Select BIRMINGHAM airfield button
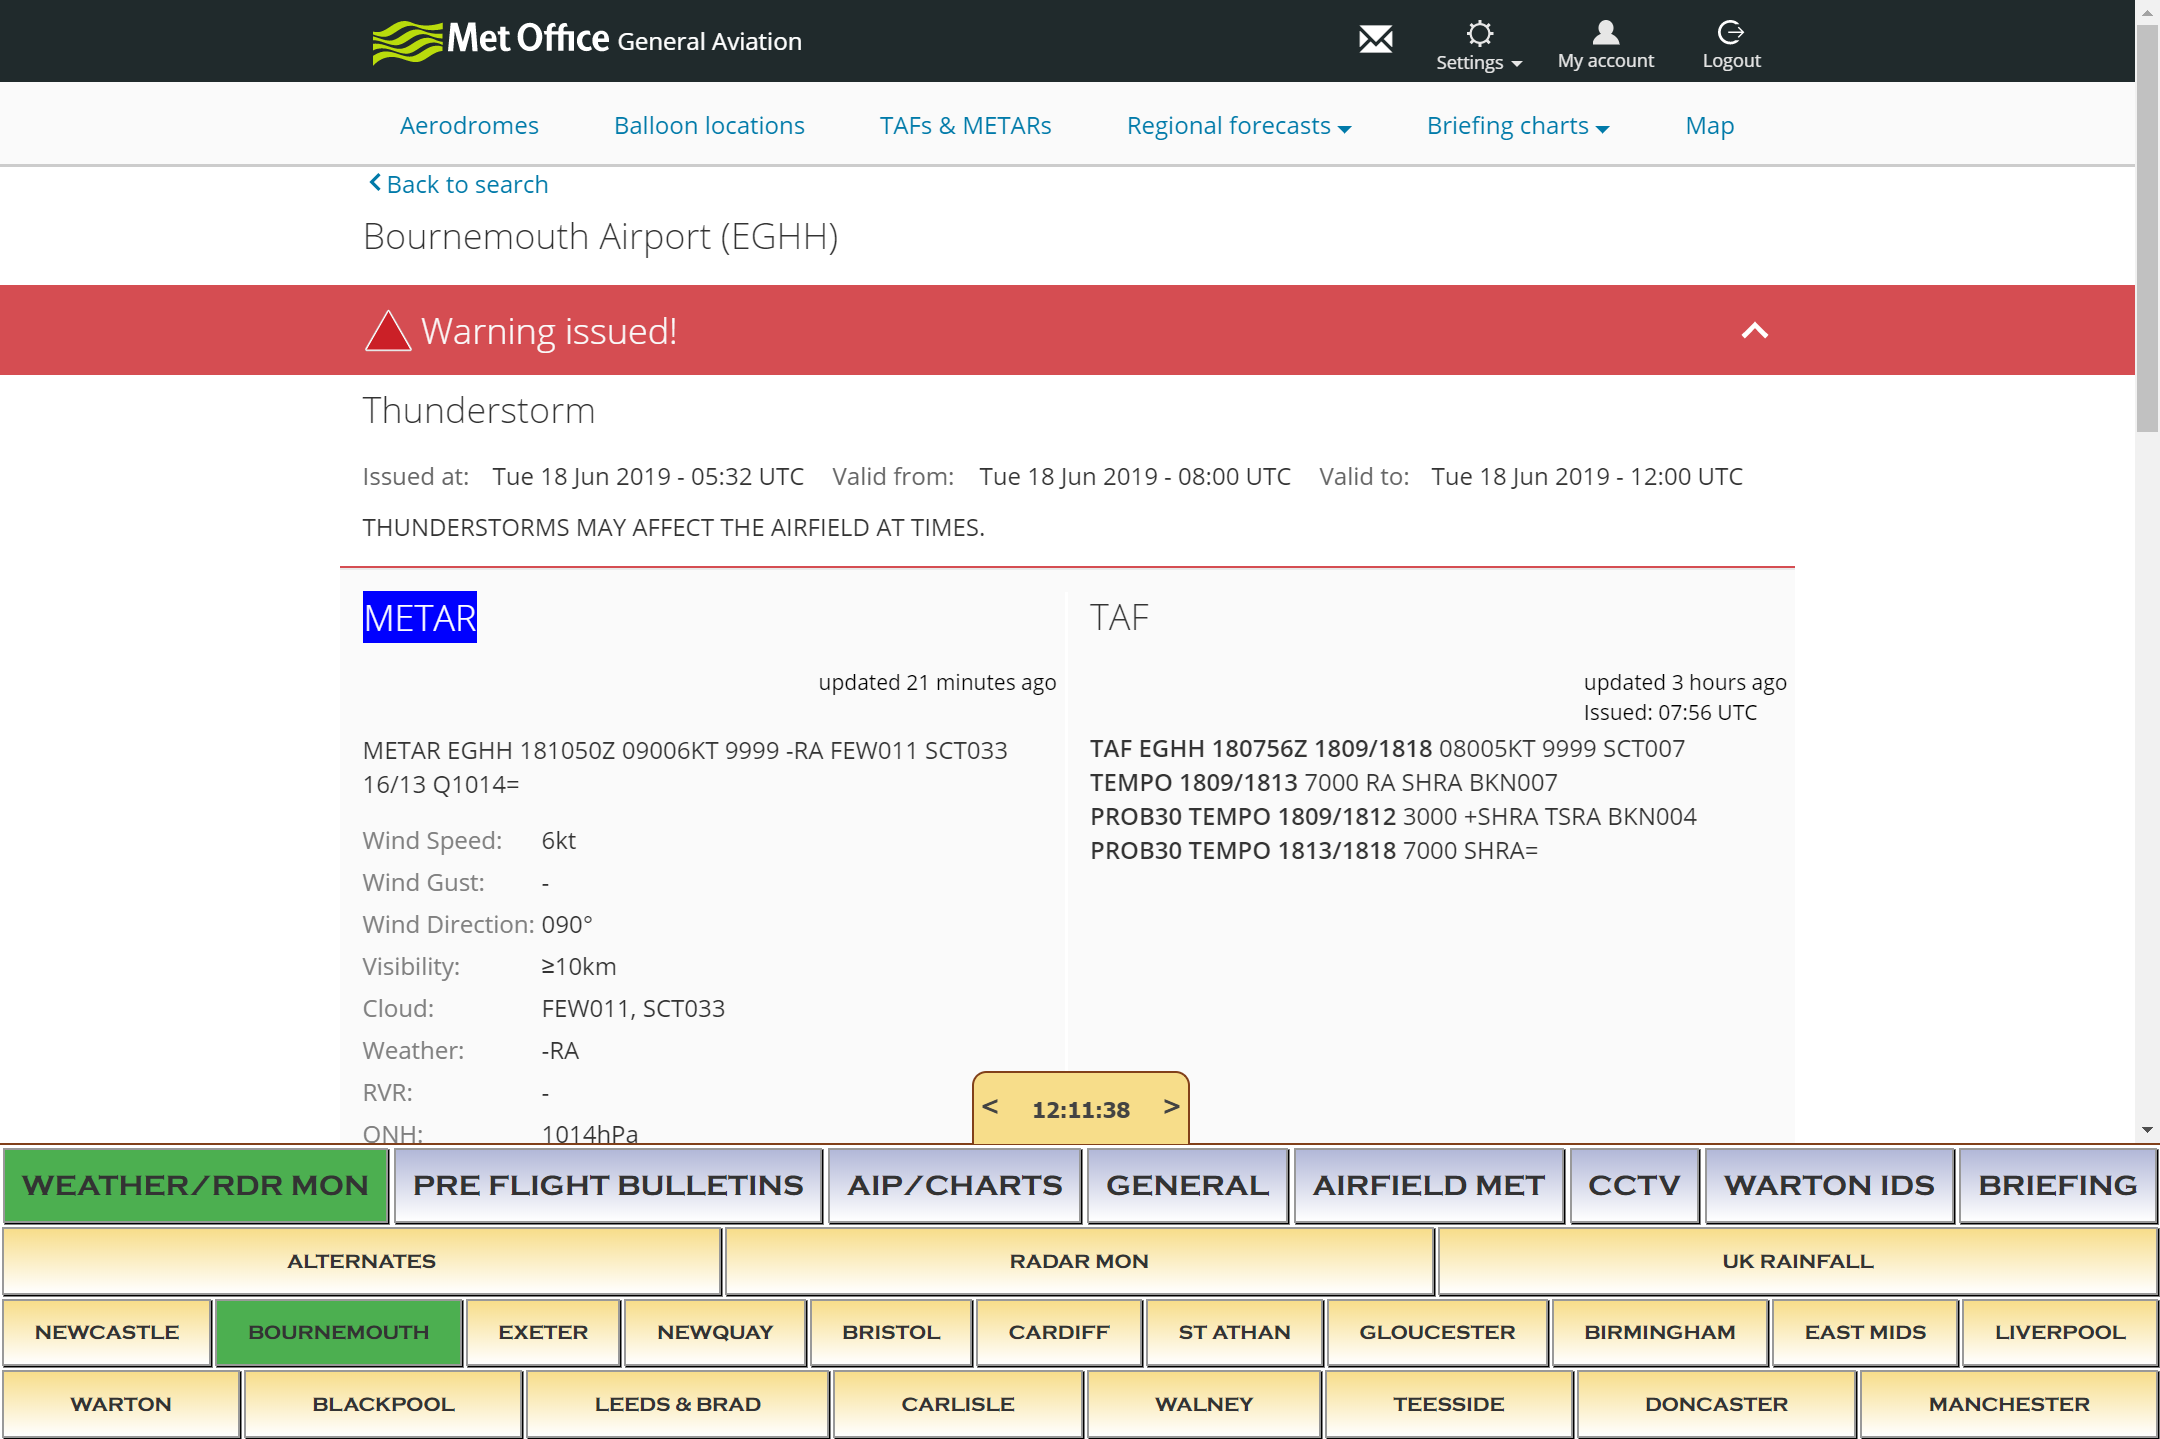 point(1660,1333)
